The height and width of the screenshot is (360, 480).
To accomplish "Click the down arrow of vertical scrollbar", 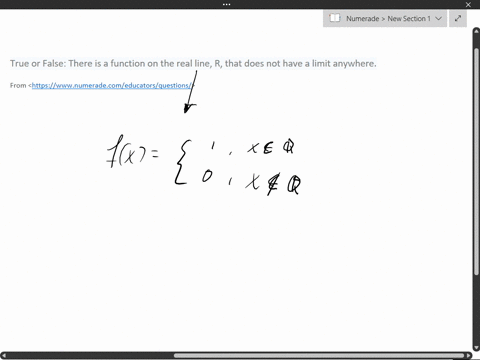I will pyautogui.click(x=476, y=347).
